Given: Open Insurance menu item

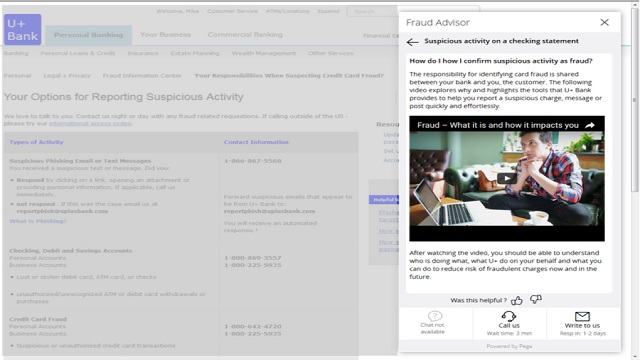Looking at the screenshot, I should point(143,53).
